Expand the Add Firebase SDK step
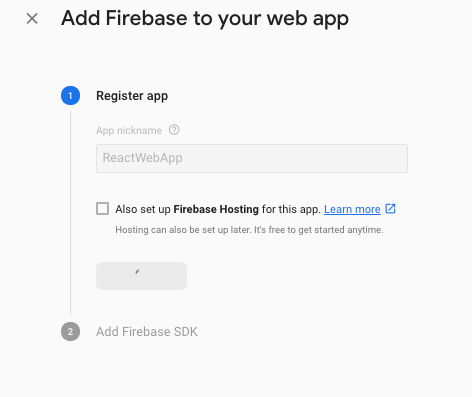472x397 pixels. pos(147,332)
